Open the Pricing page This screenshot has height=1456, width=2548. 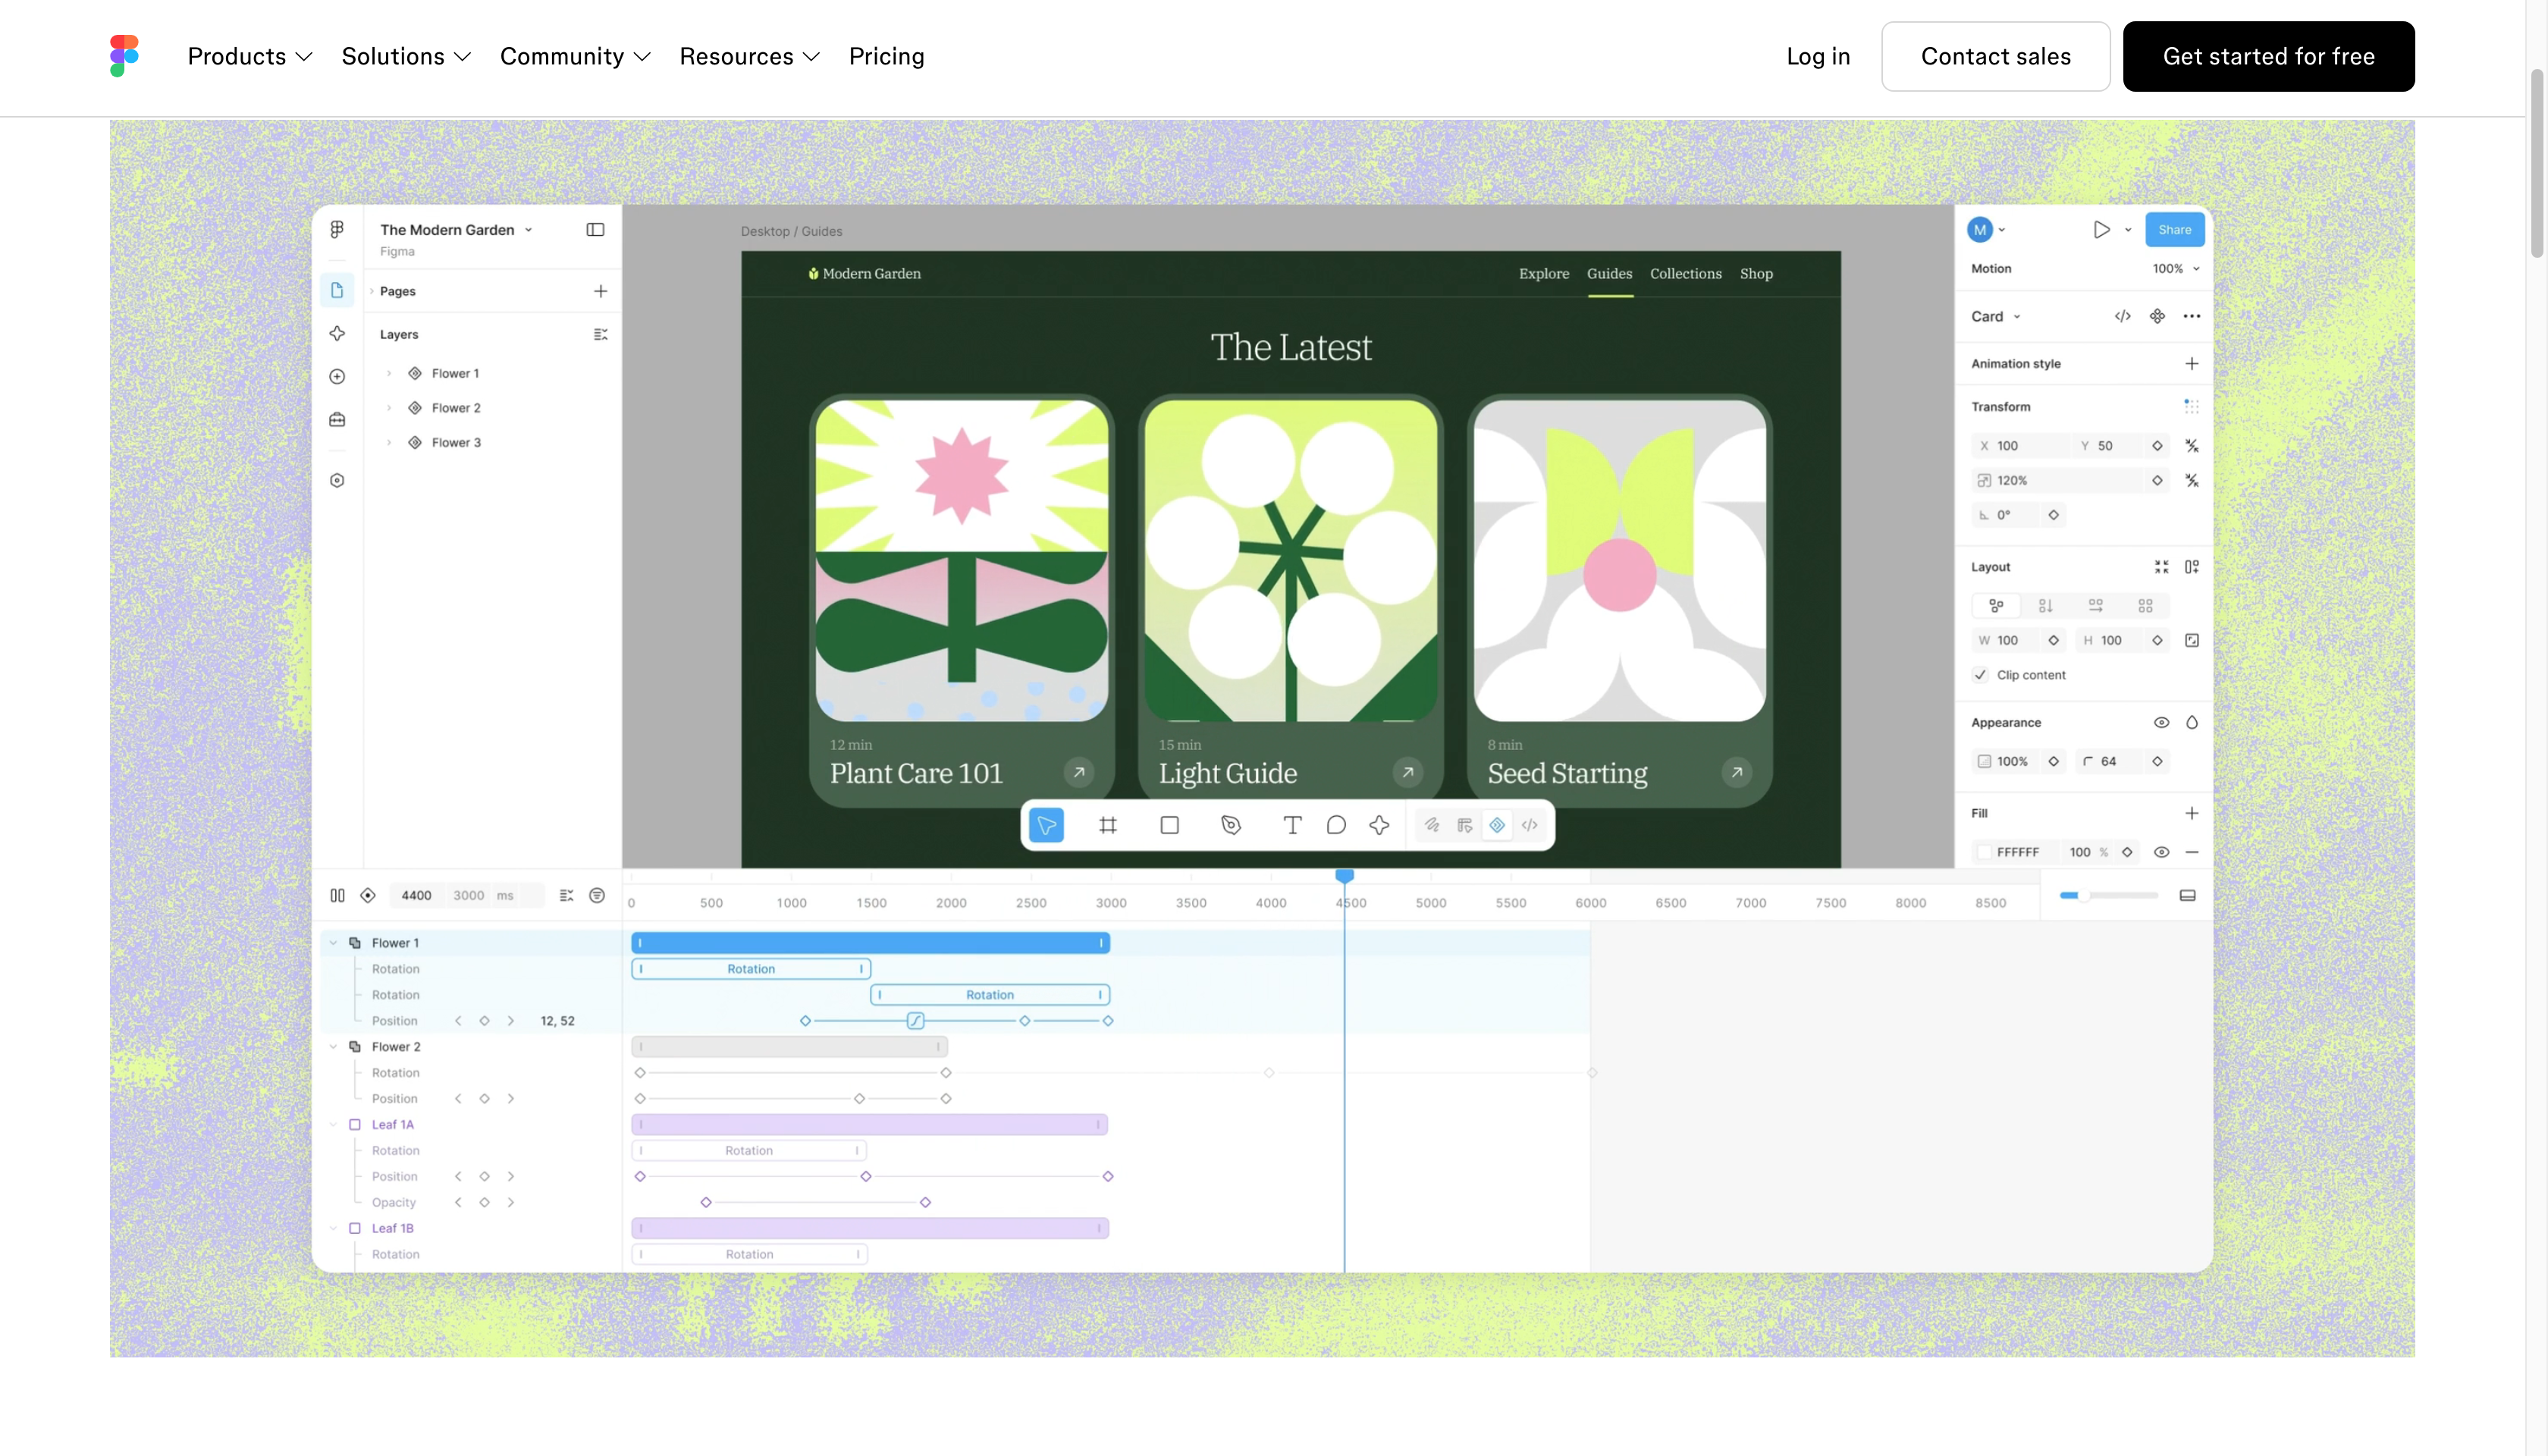pos(886,57)
